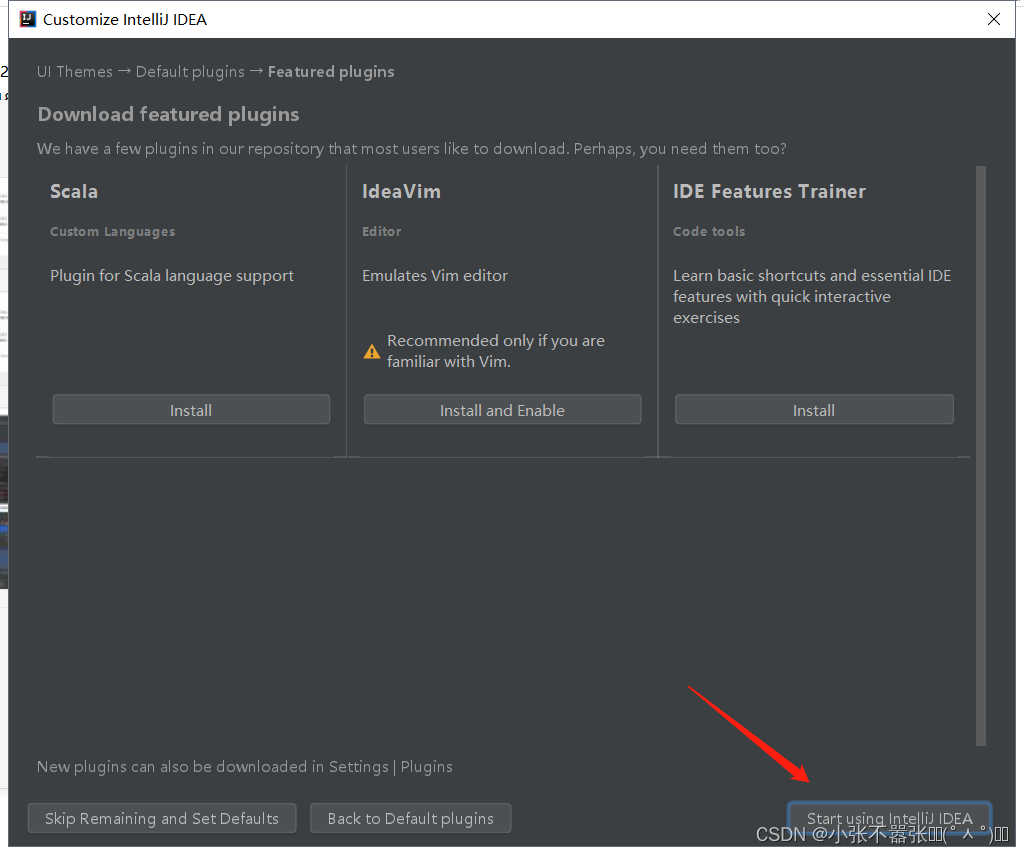This screenshot has width=1024, height=855.
Task: Click the Download featured plugins heading
Action: point(168,114)
